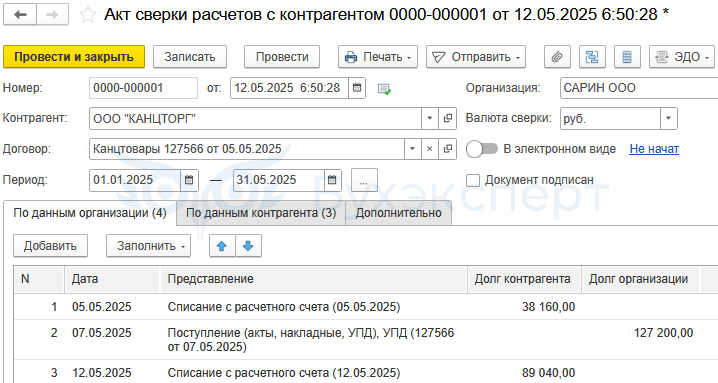Screen dimensions: 718x383
Task: Go forward with the right arrow button
Action: point(52,15)
